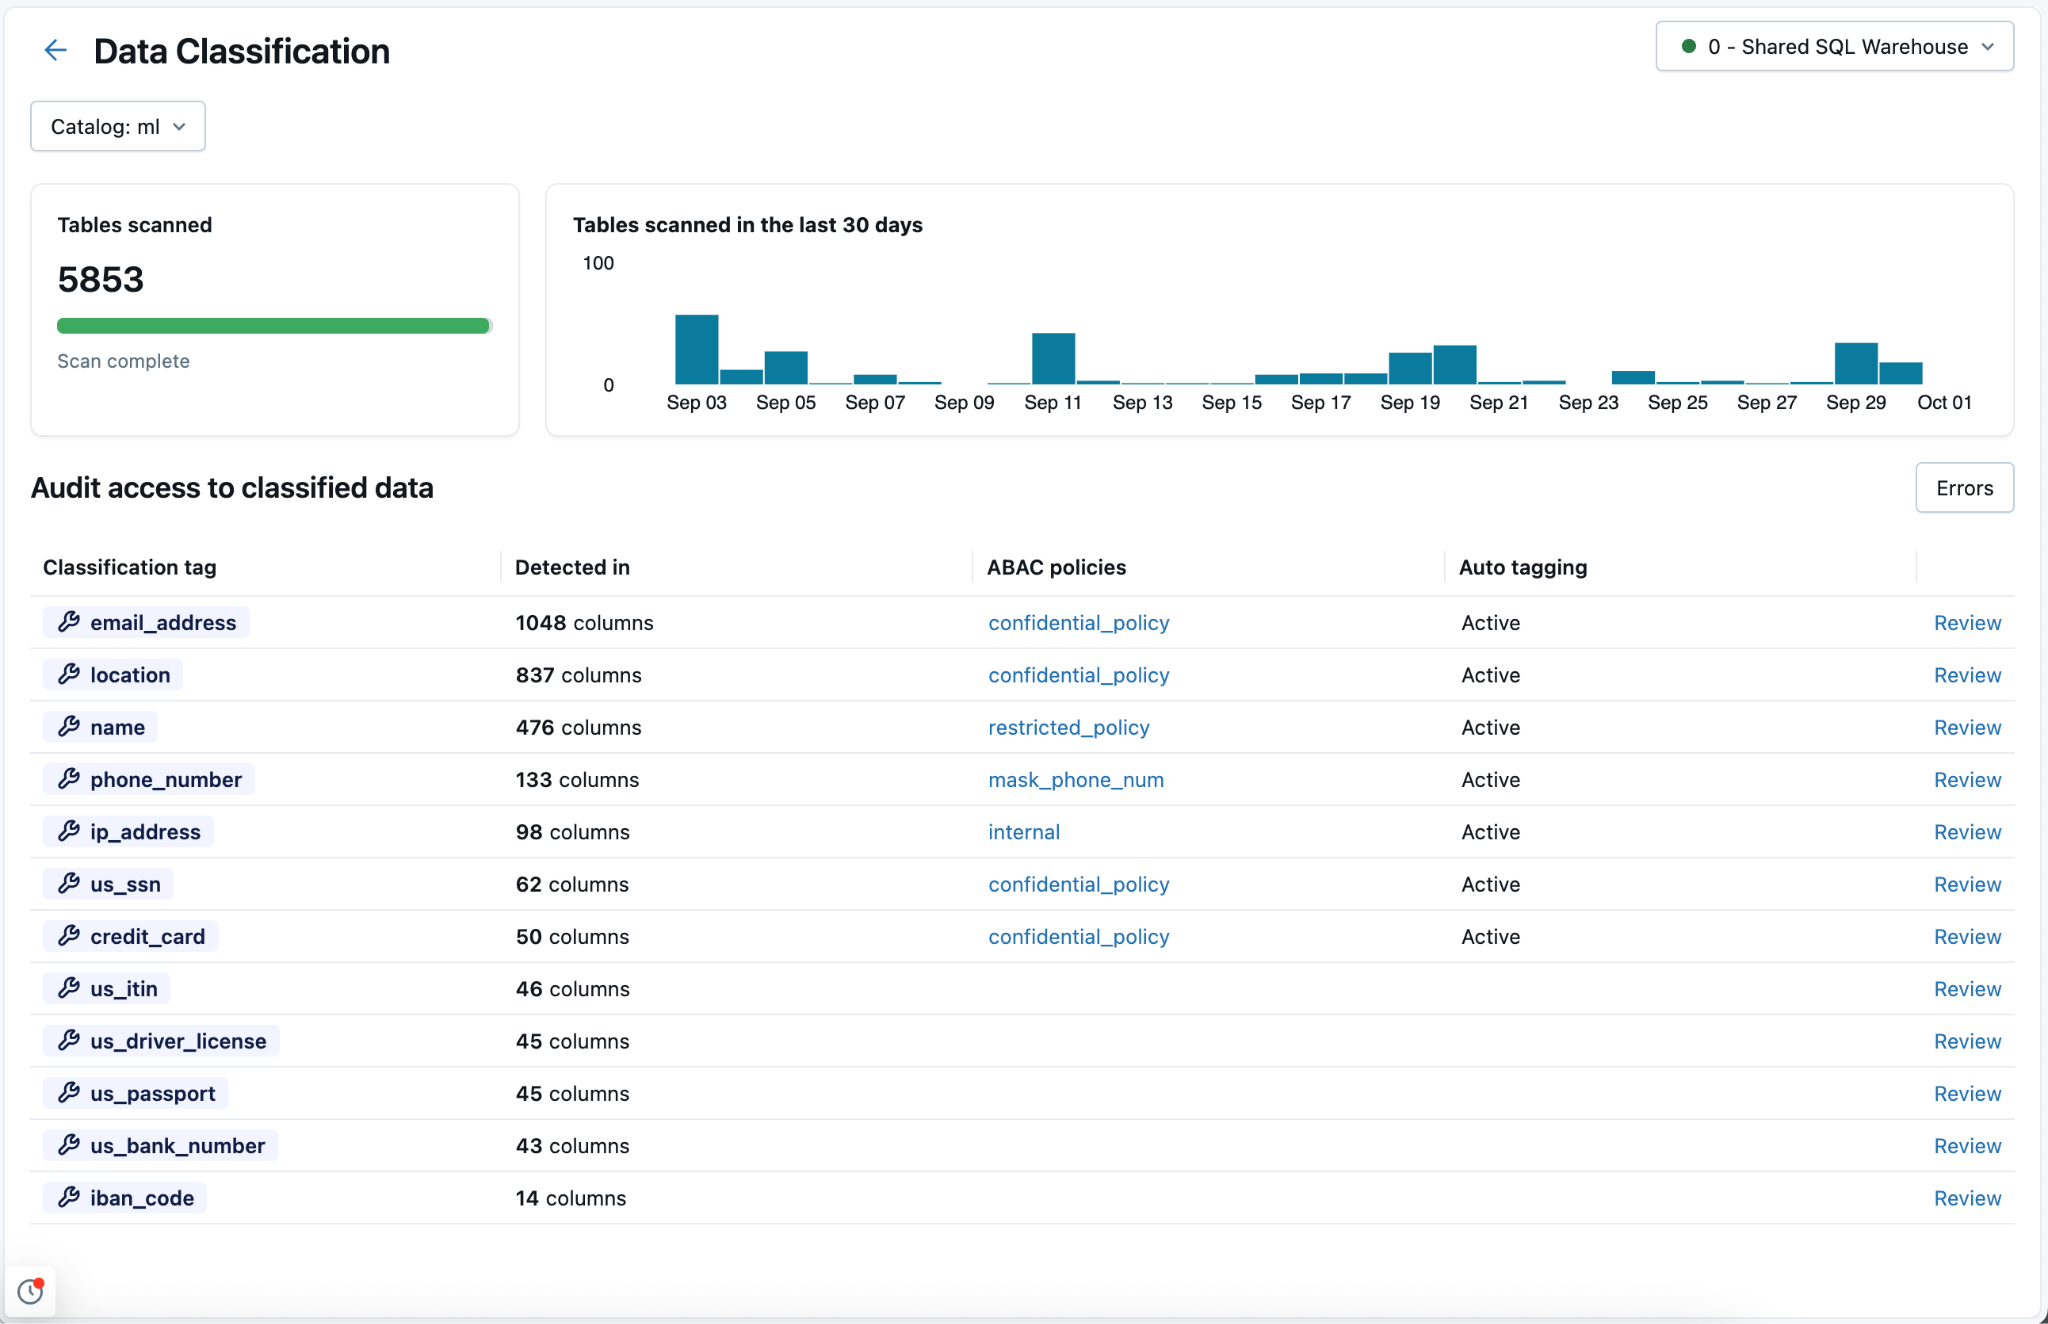Open the mask_phone_num policy

pos(1075,779)
